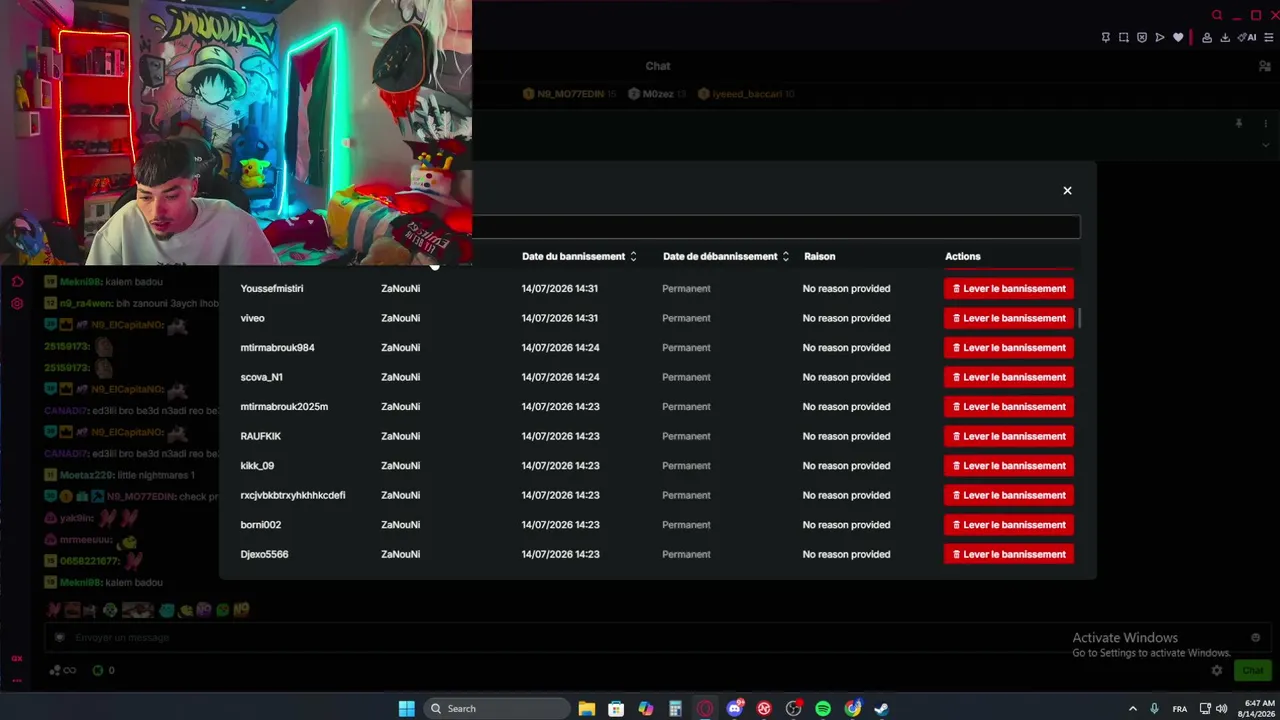Lift the ban for borni002

pyautogui.click(x=1009, y=525)
